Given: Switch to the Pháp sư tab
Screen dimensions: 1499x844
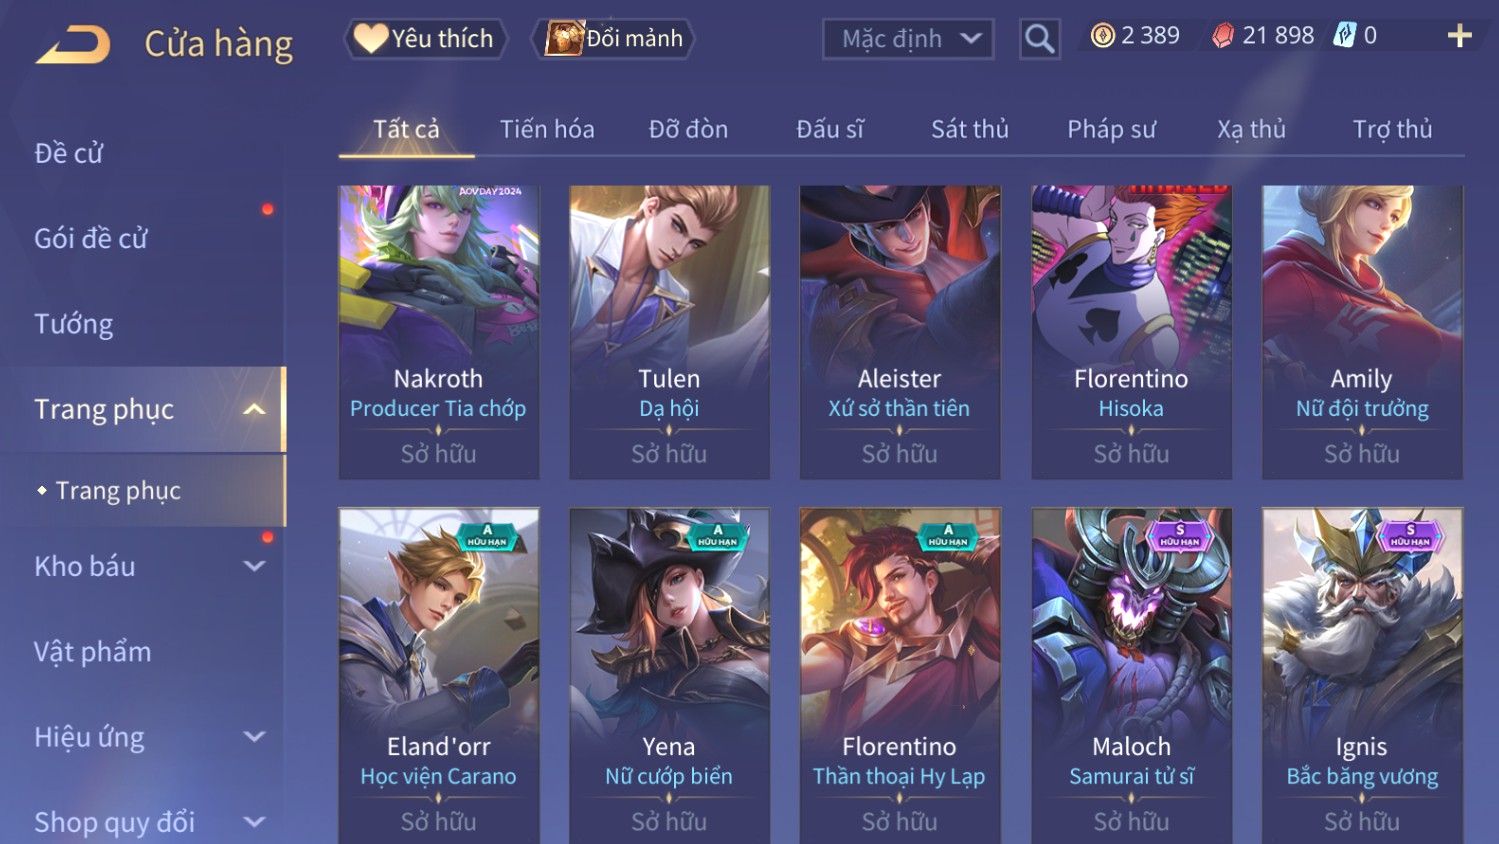Looking at the screenshot, I should click(x=1111, y=129).
